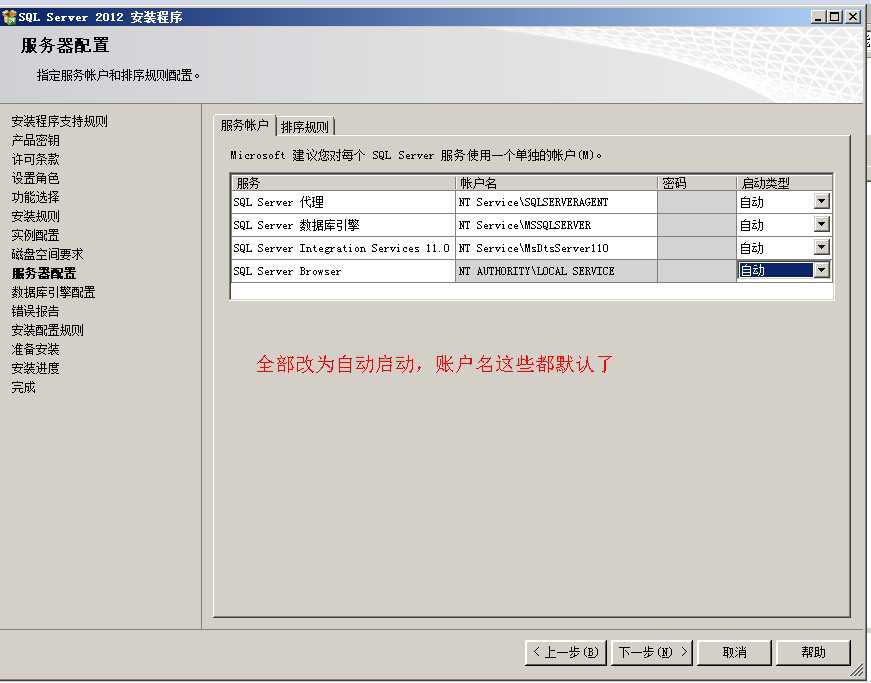Select the 安装规则 step in sidebar

click(36, 216)
